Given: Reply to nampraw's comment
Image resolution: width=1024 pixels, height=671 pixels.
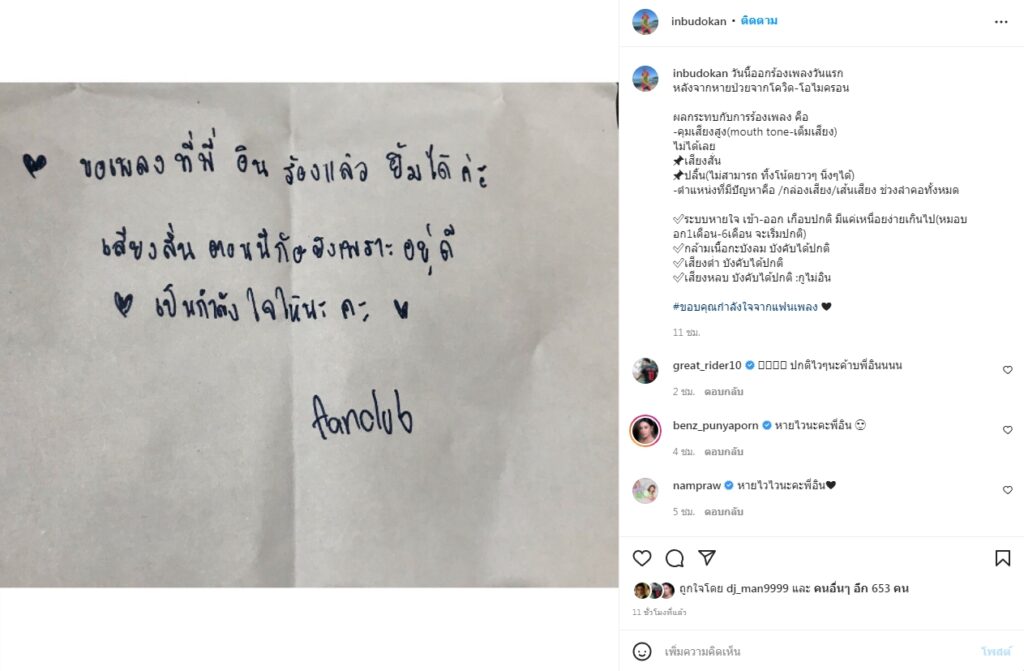Looking at the screenshot, I should pyautogui.click(x=724, y=512).
